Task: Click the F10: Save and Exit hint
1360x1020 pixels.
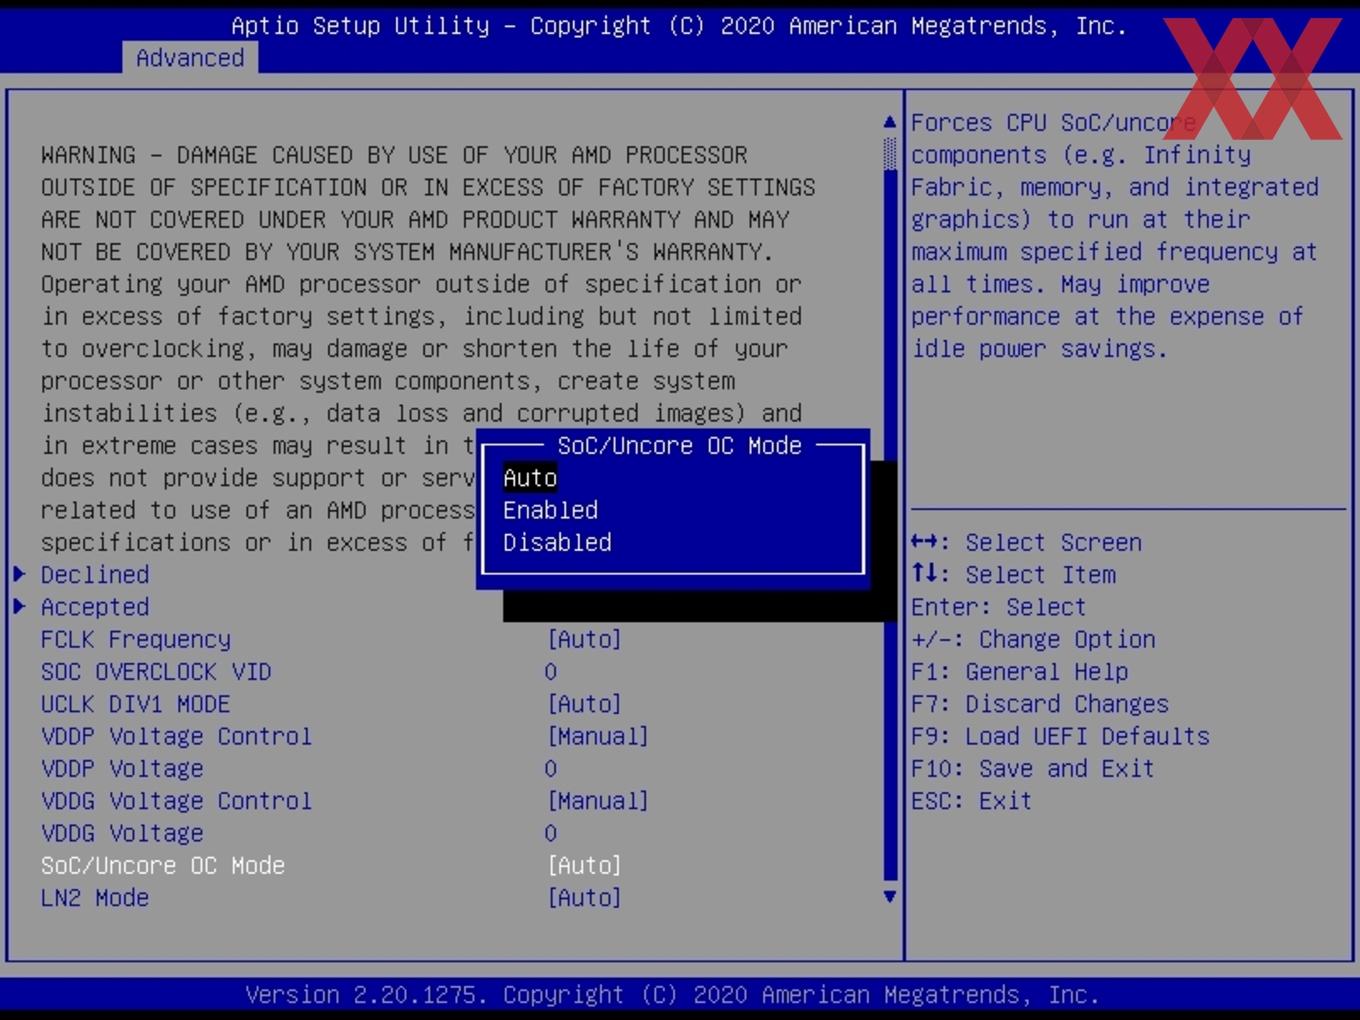Action: (1033, 769)
